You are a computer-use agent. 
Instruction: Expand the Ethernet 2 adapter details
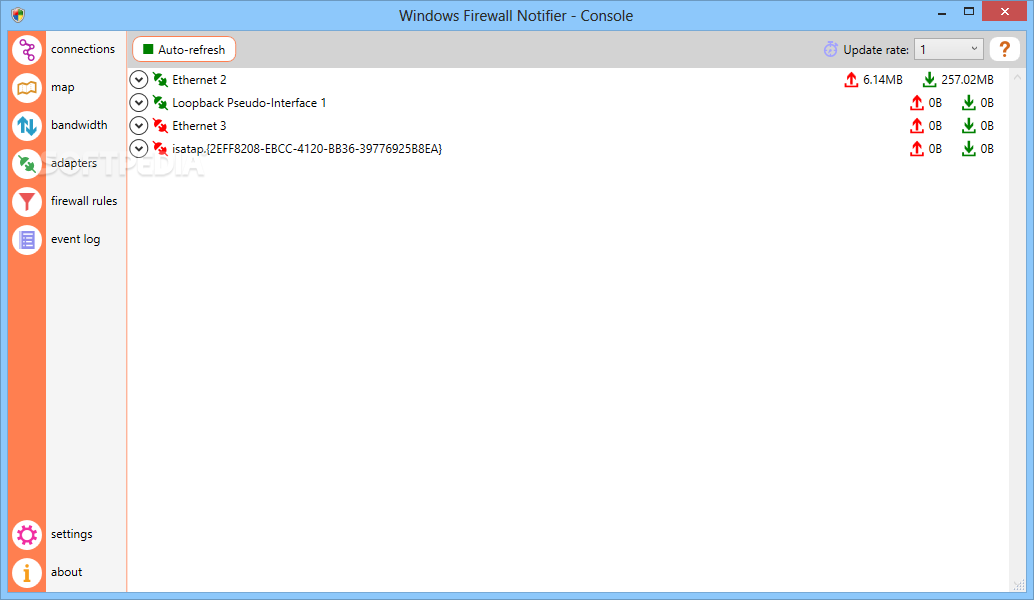(x=138, y=80)
